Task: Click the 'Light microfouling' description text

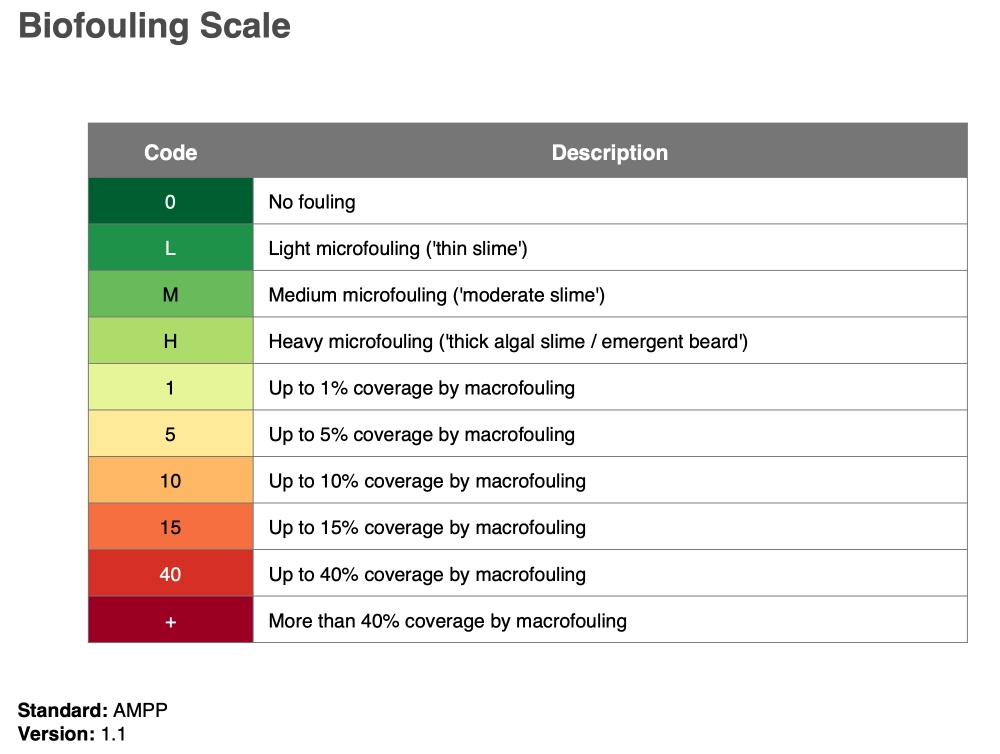Action: 397,248
